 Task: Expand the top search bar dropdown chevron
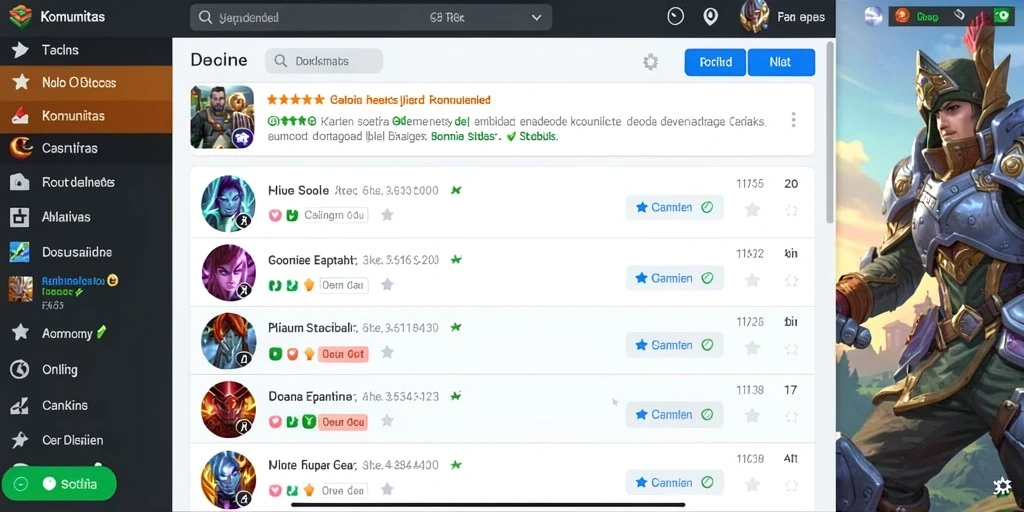click(536, 18)
